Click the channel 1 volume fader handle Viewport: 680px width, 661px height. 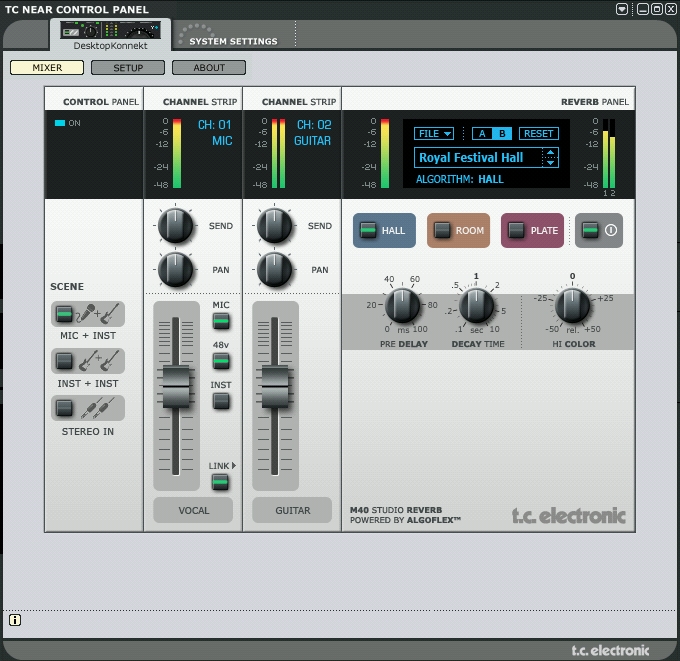point(176,386)
